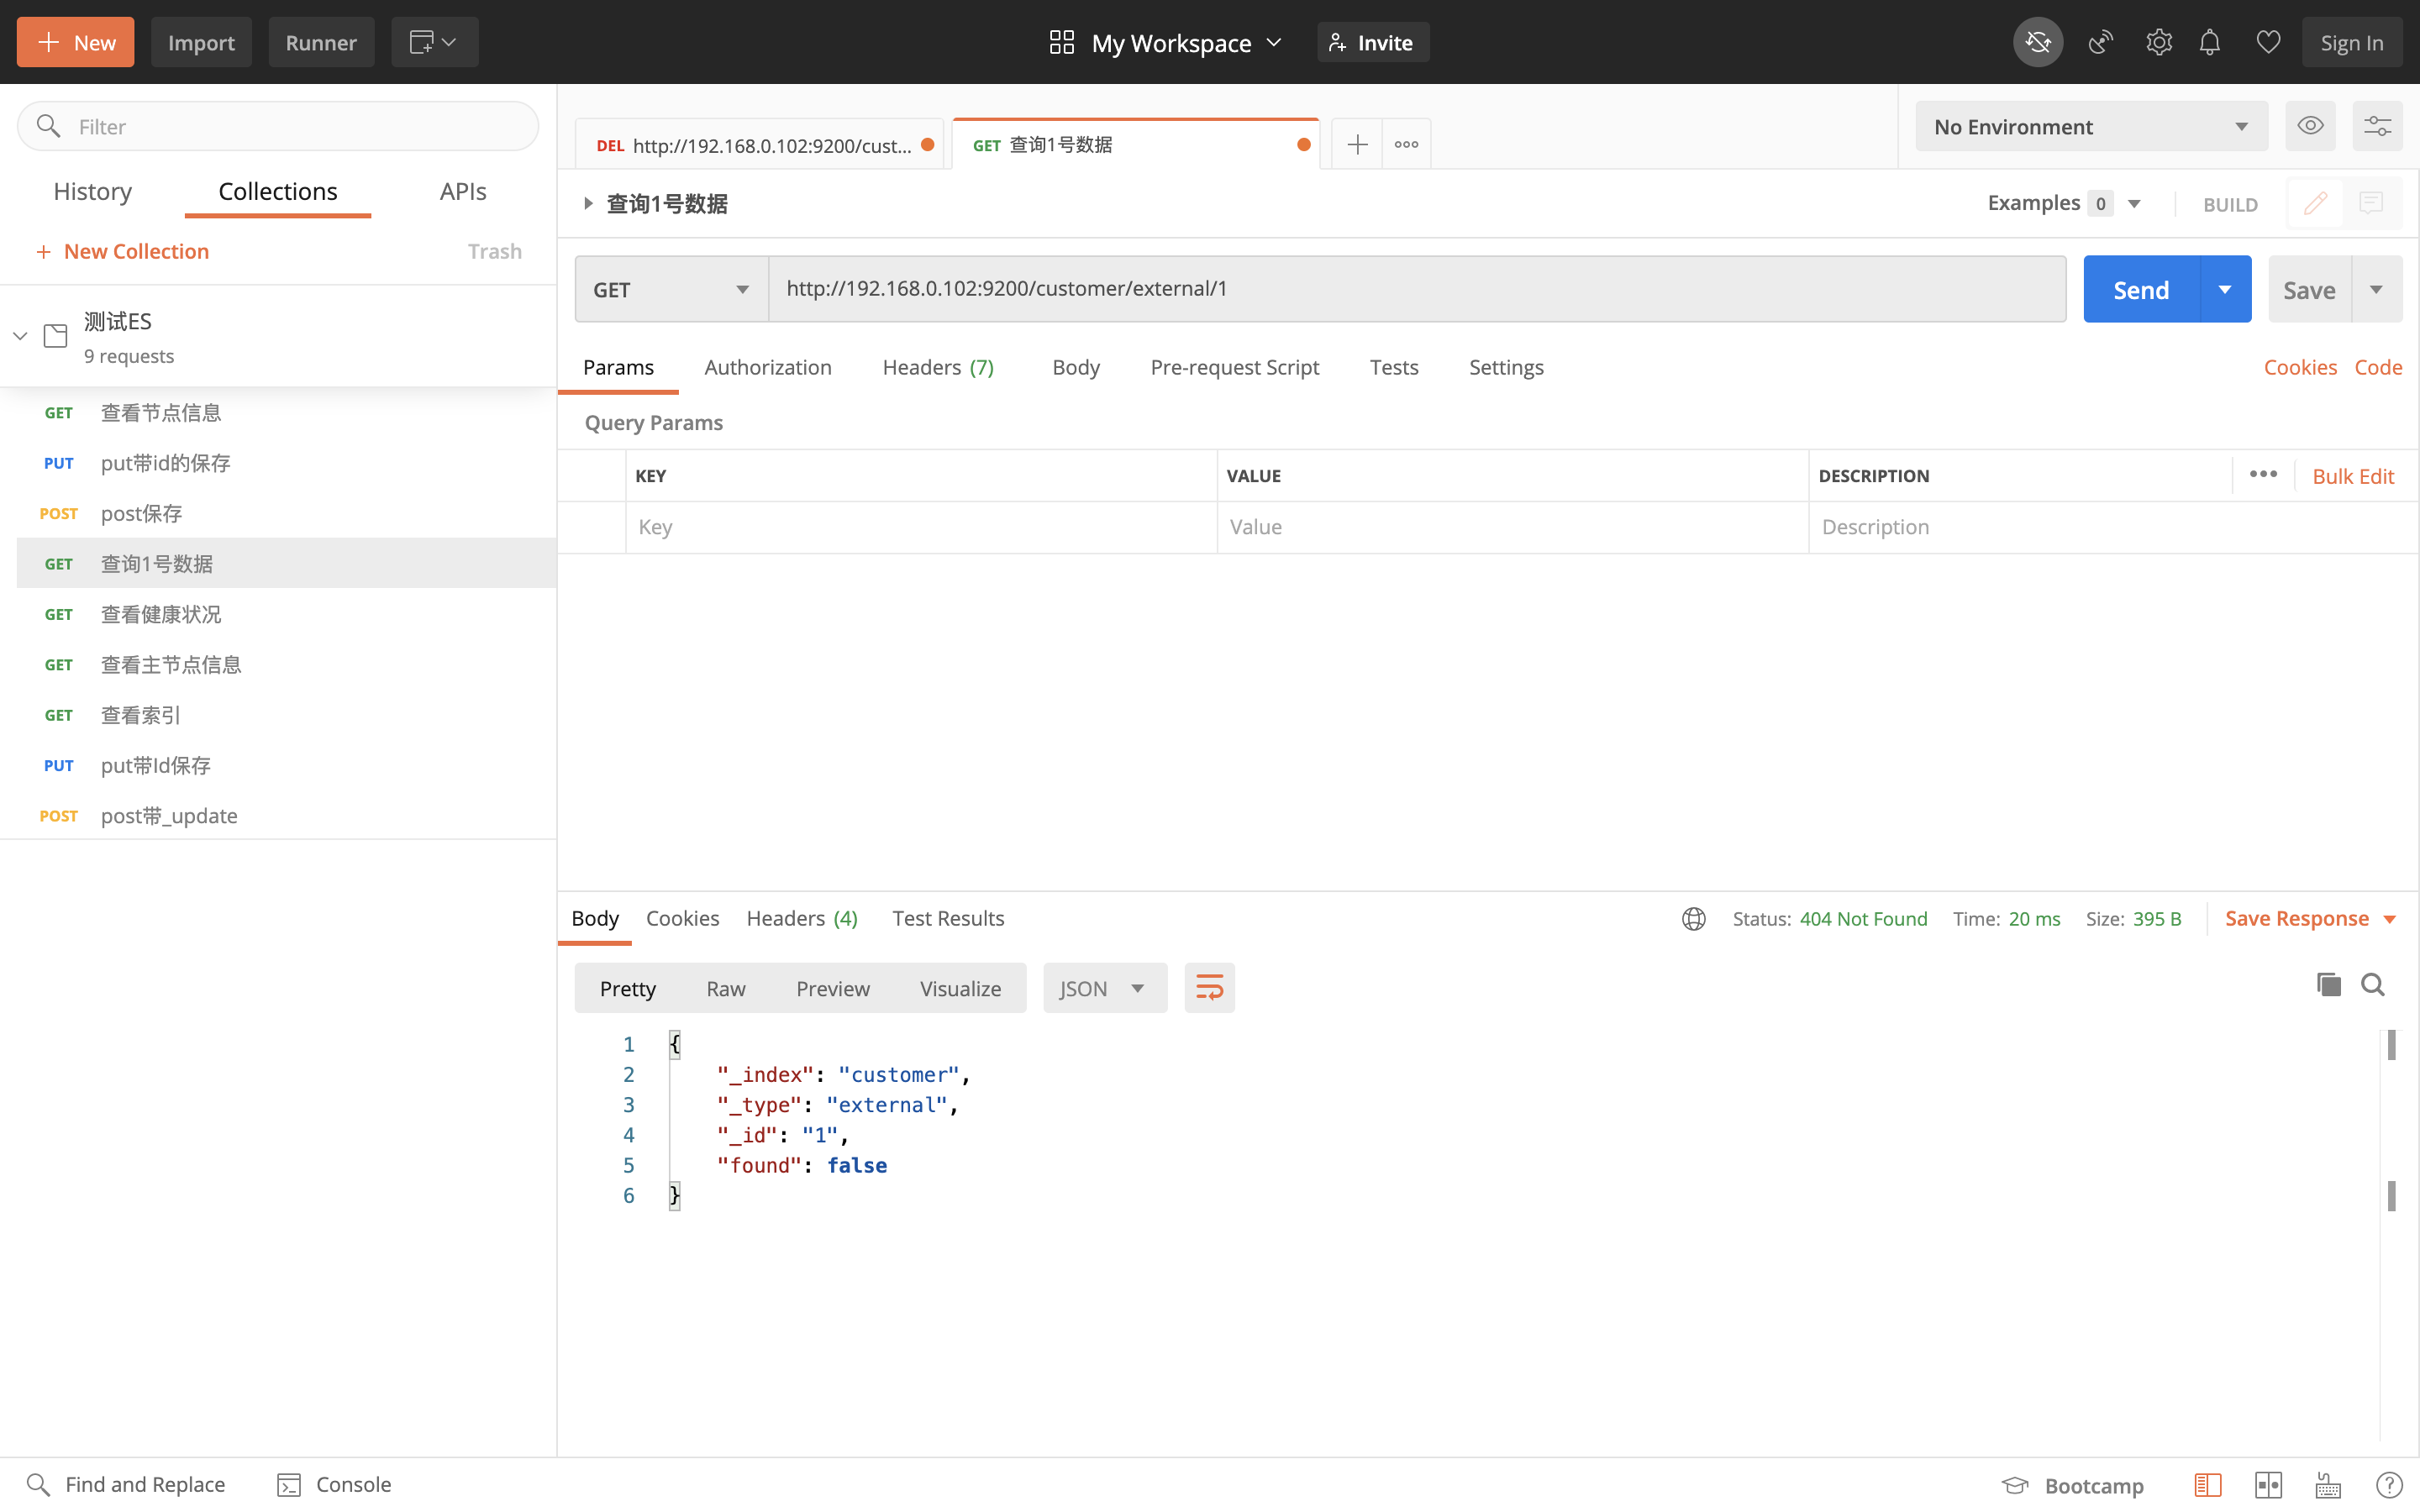Click the Copy icon in response body
The image size is (2420, 1512).
[x=2329, y=984]
